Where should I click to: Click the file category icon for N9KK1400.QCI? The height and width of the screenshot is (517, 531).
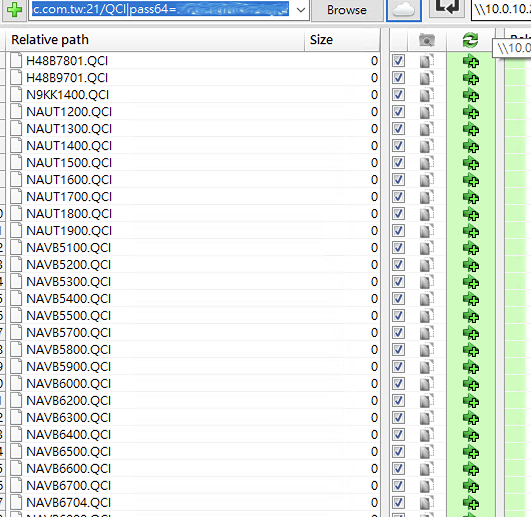pyautogui.click(x=426, y=95)
